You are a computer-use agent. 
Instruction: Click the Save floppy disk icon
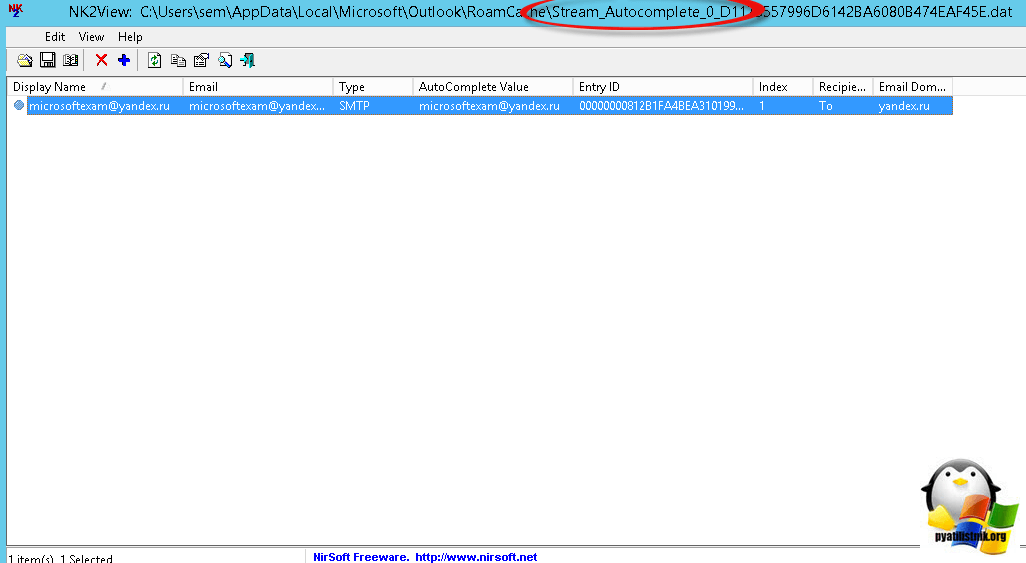pos(47,61)
